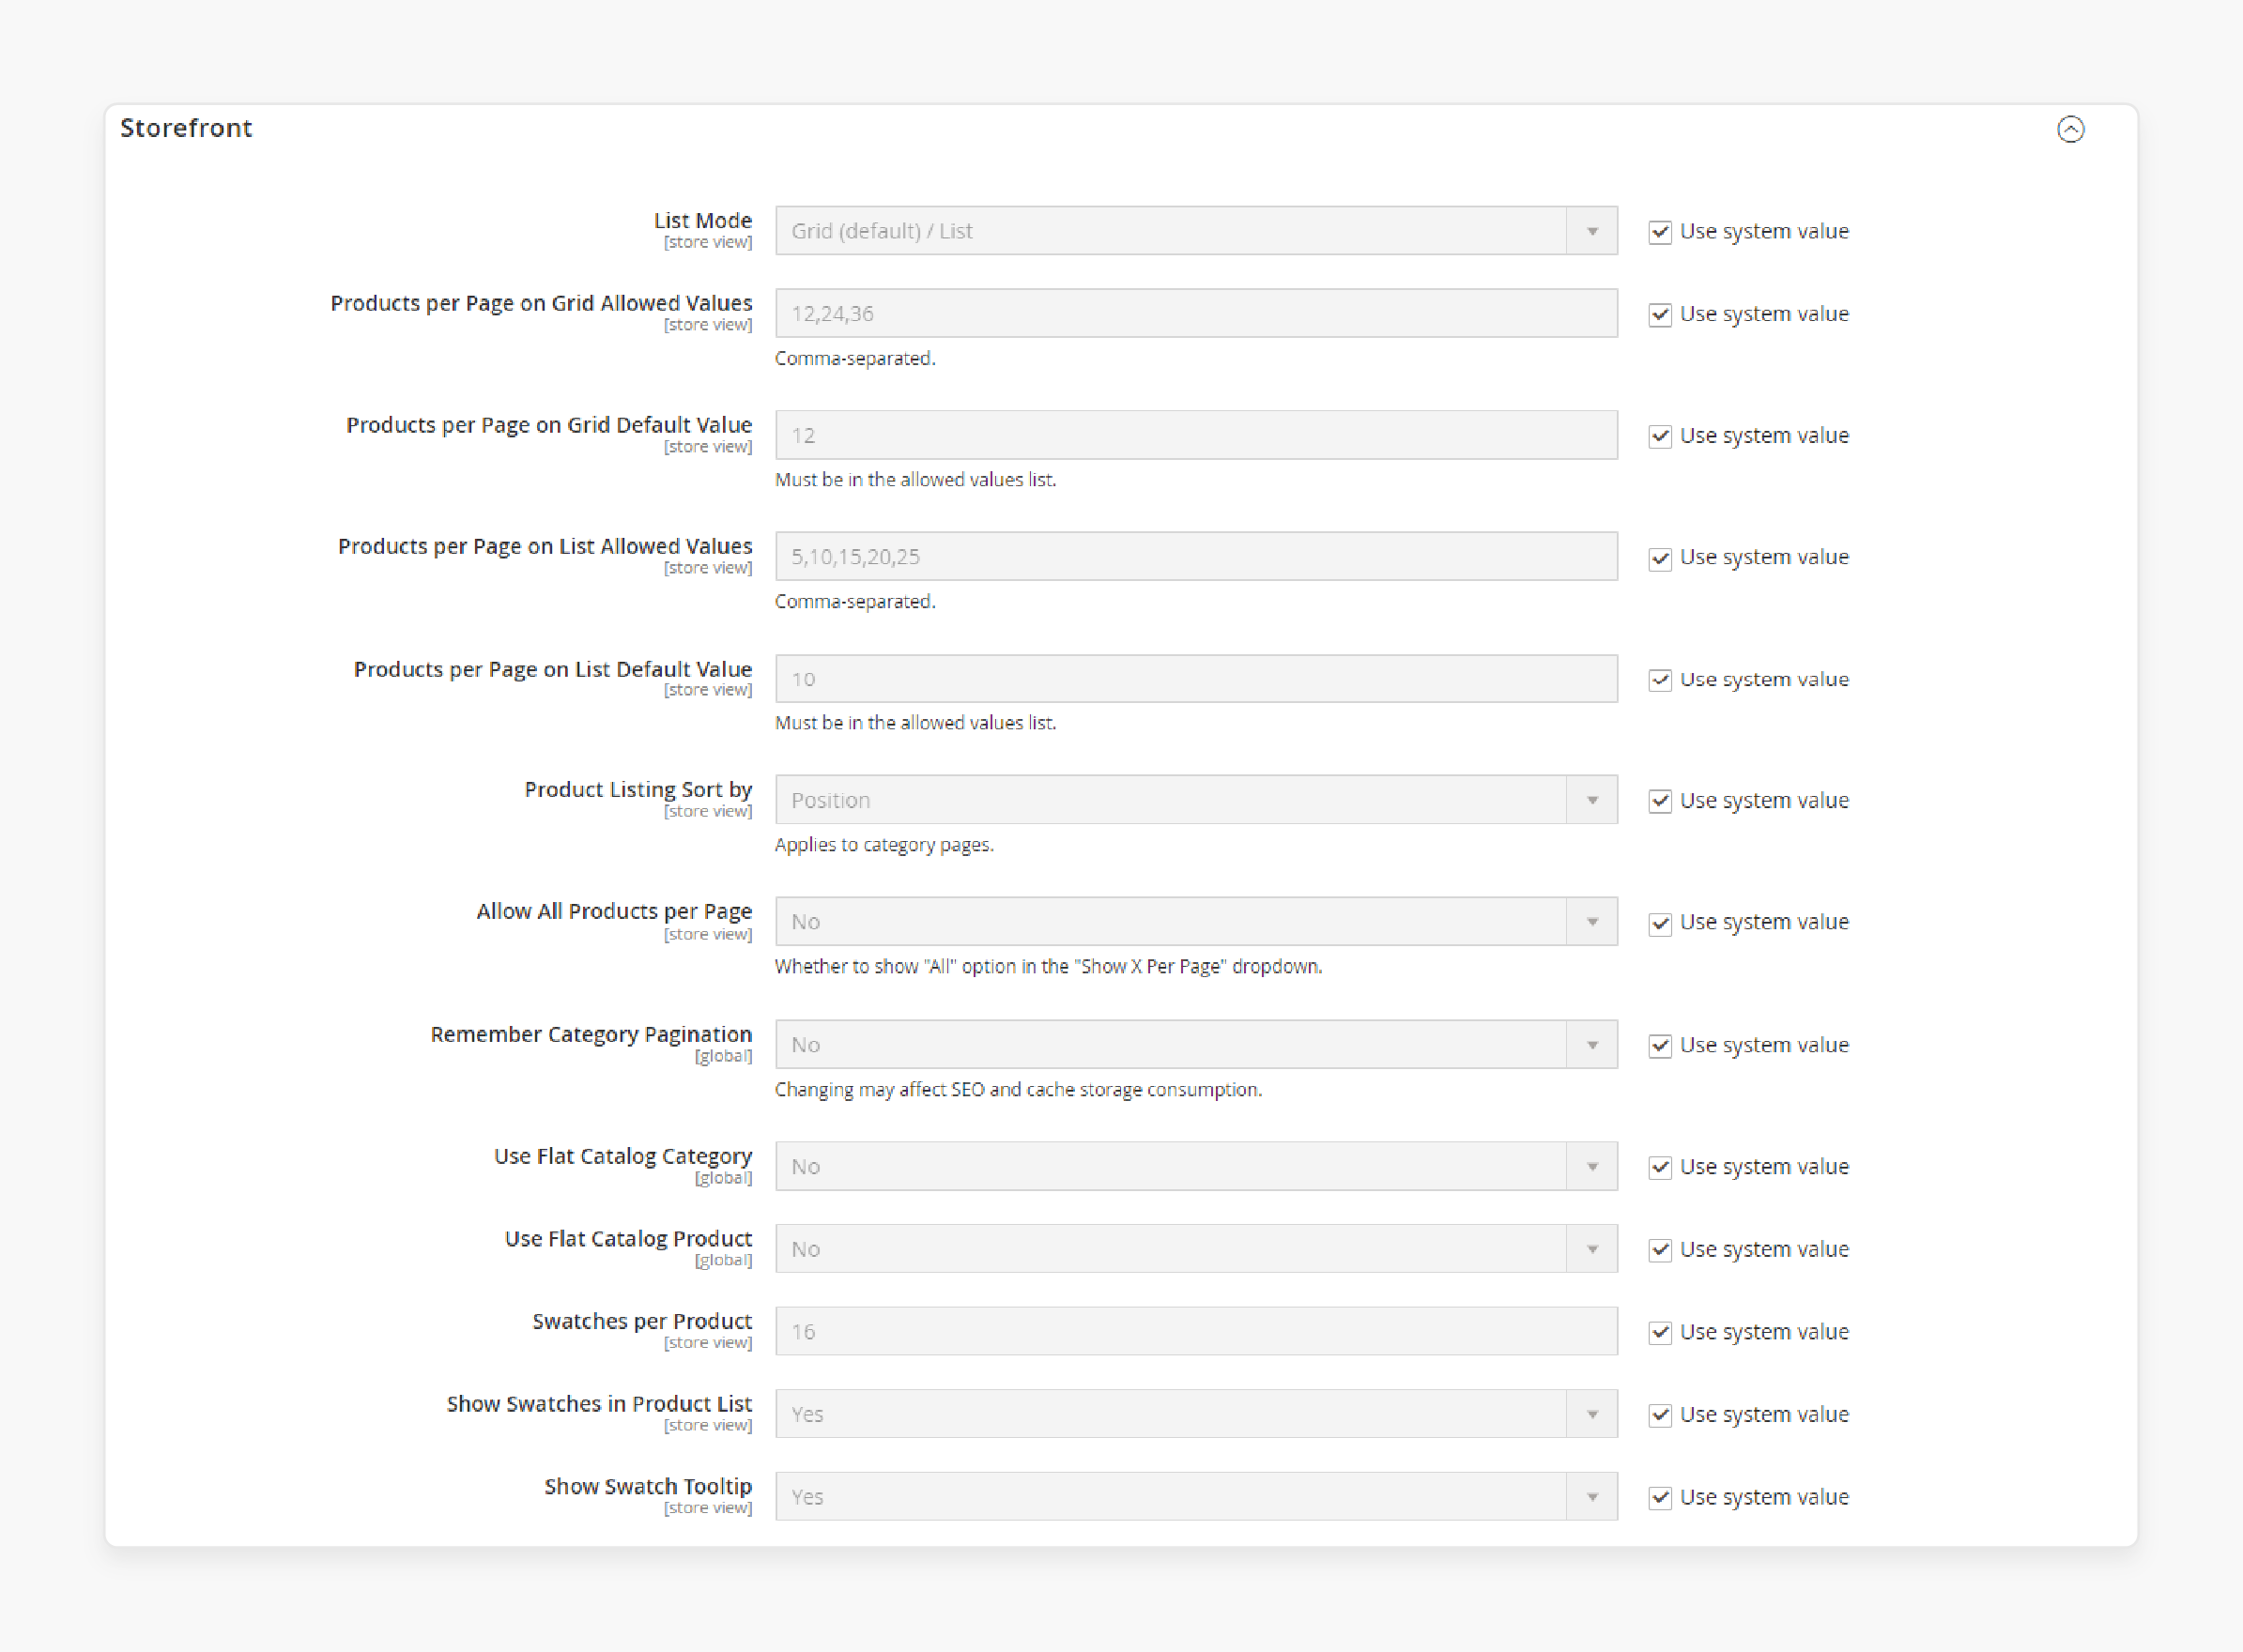Uncheck Use system value for List Allowed Values
2243x1652 pixels.
1660,558
